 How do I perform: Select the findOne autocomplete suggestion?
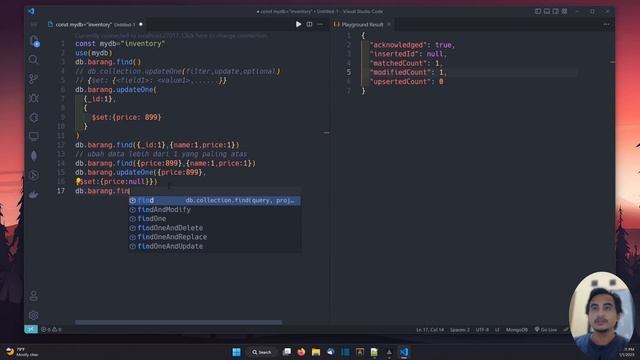pos(215,219)
